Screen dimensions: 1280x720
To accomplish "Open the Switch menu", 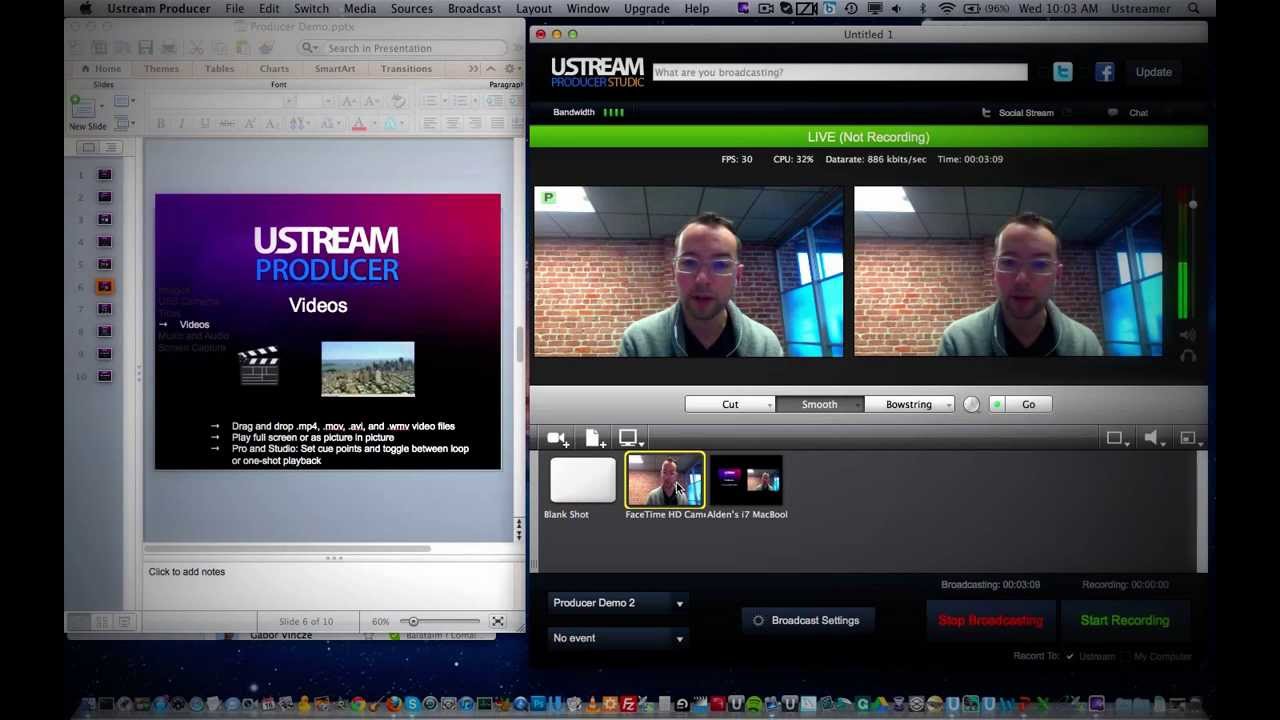I will [x=311, y=9].
